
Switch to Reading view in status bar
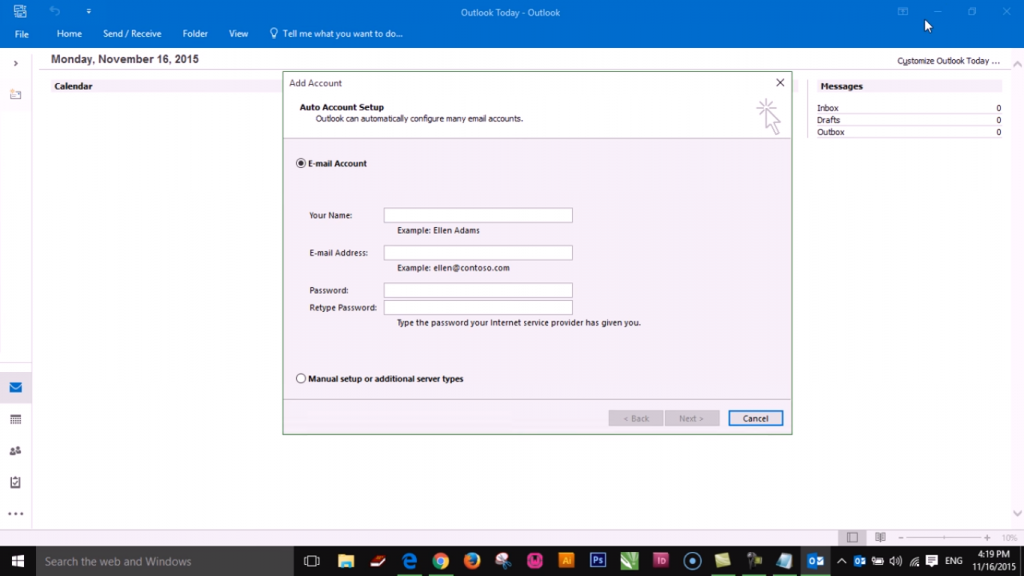tap(880, 537)
